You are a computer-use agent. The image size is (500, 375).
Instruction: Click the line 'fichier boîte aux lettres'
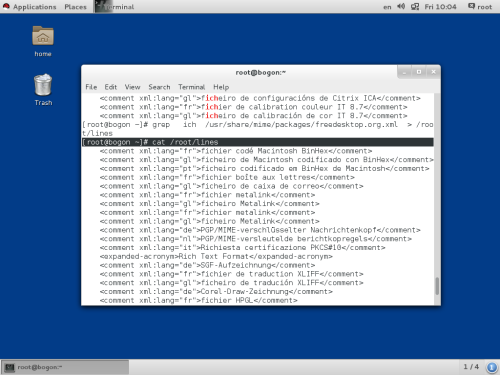coord(227,177)
